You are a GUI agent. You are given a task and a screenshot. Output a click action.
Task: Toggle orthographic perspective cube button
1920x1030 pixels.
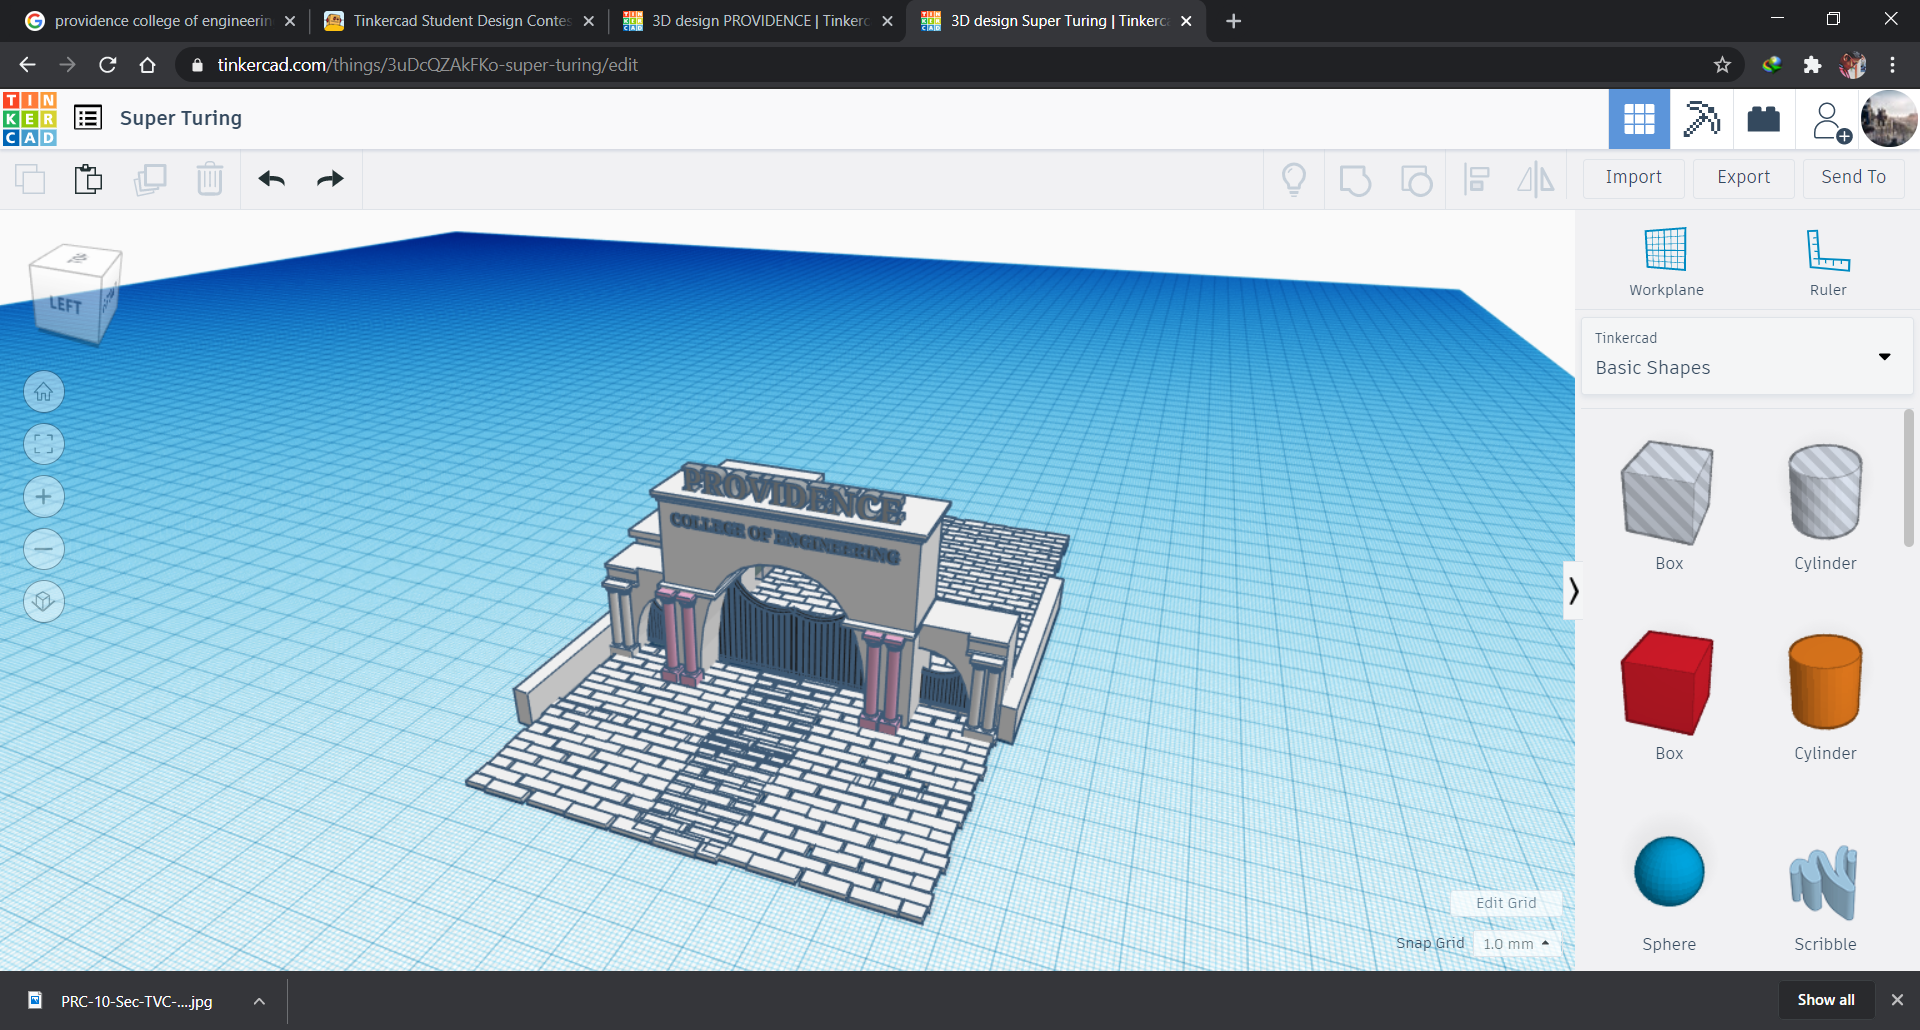point(44,601)
